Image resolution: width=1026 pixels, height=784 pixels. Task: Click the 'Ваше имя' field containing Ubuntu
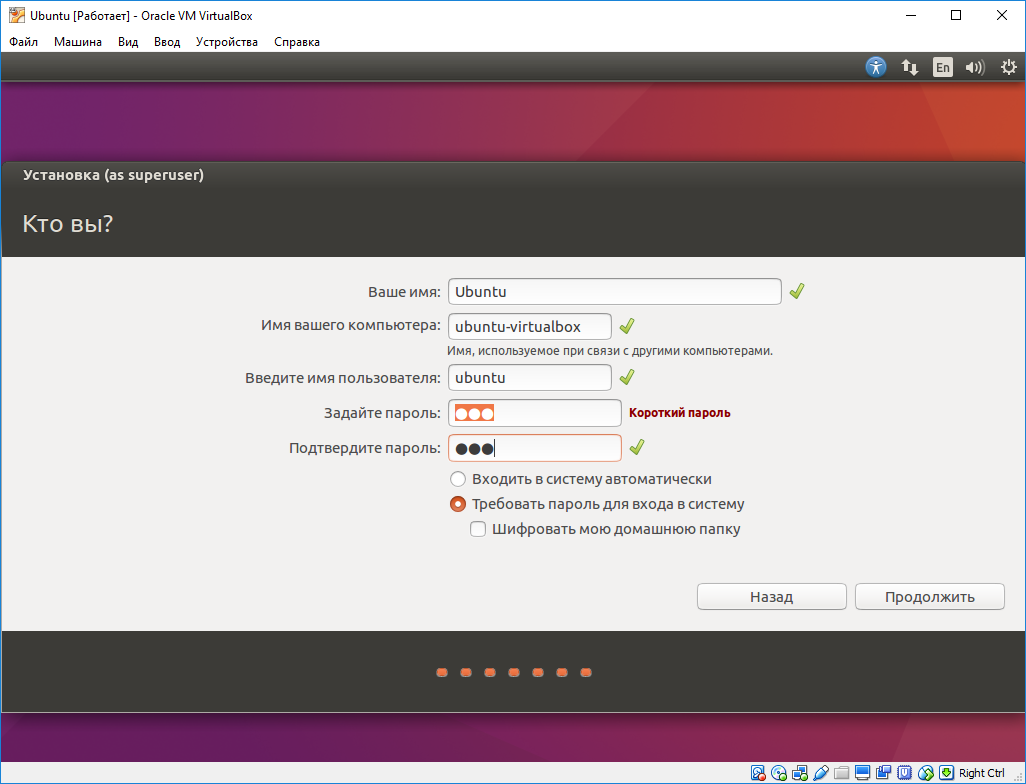tap(614, 292)
